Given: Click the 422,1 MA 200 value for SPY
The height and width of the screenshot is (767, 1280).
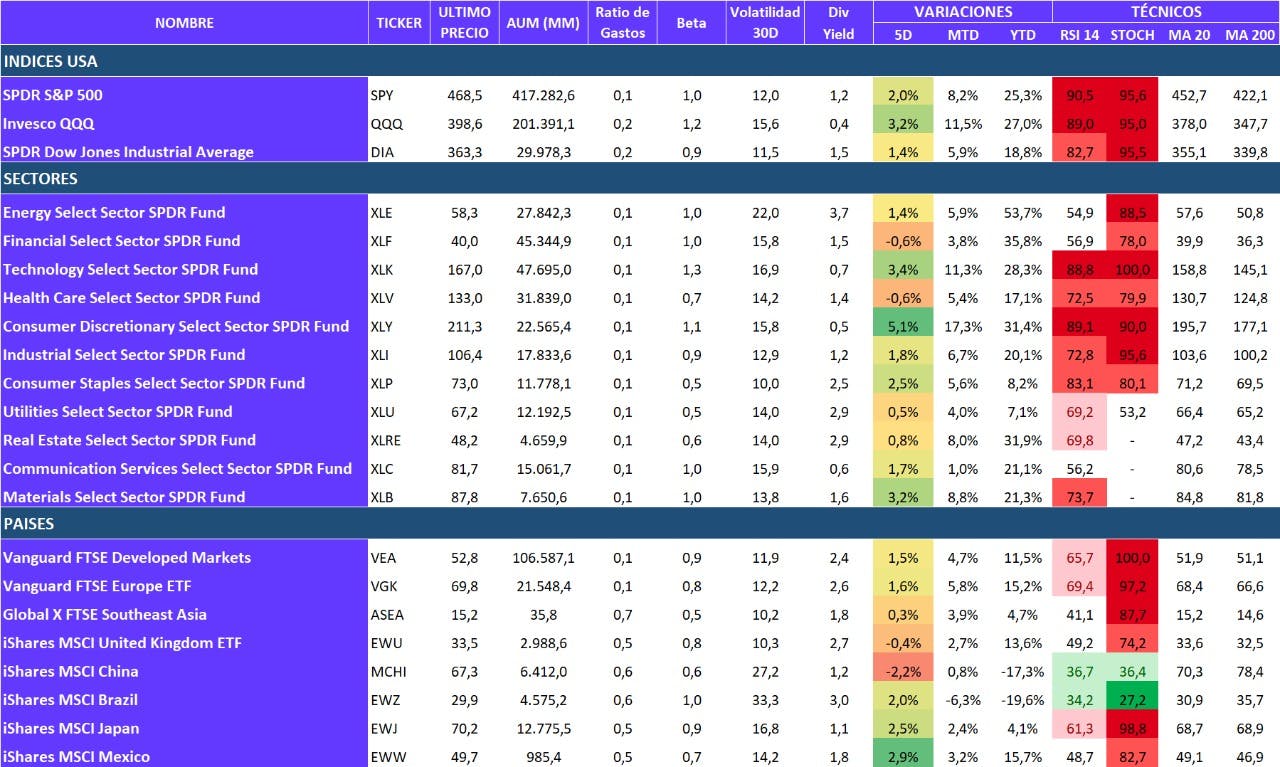Looking at the screenshot, I should pos(1250,96).
